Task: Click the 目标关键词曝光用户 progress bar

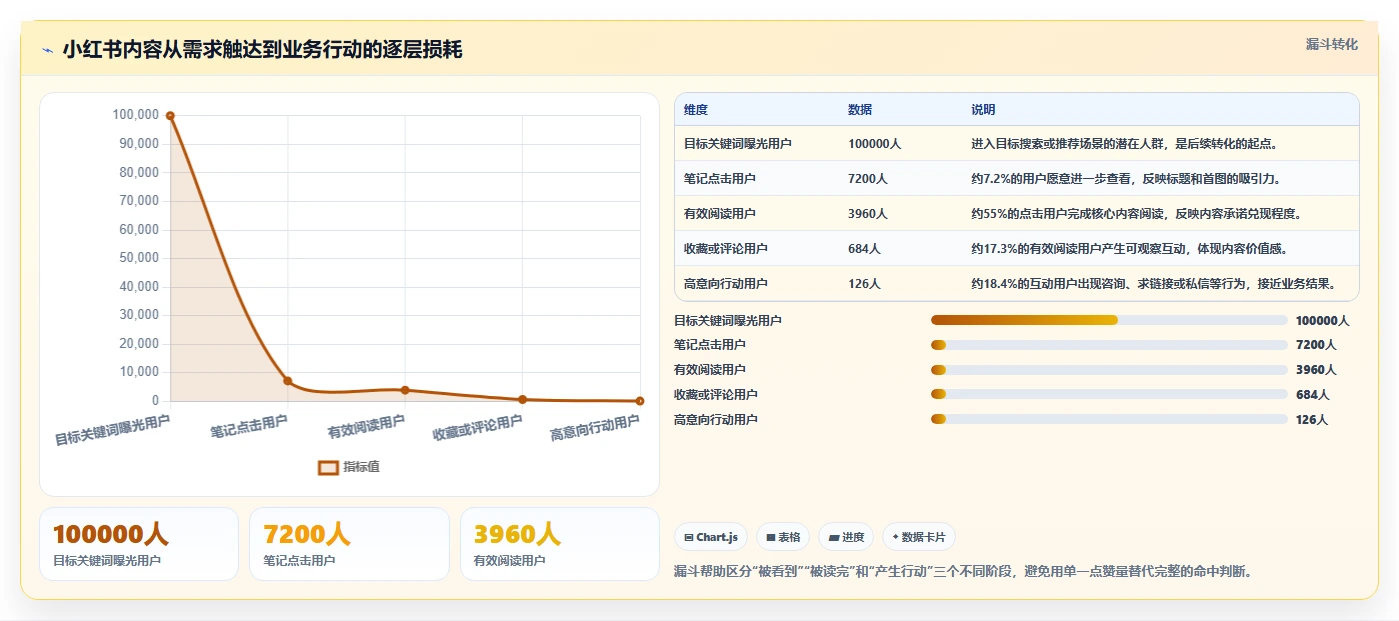Action: (x=1109, y=320)
